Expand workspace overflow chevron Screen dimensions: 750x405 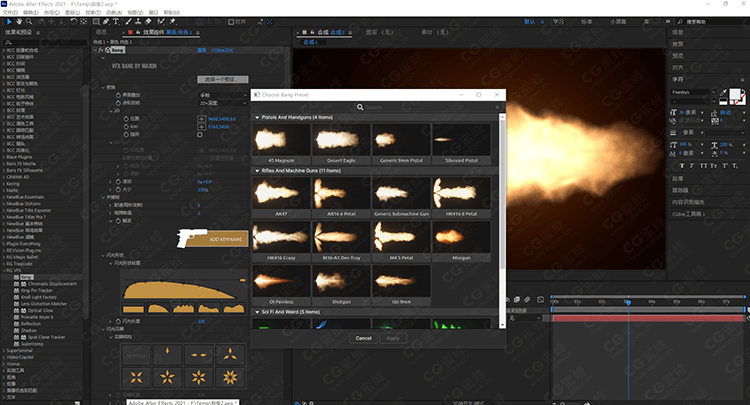click(668, 22)
